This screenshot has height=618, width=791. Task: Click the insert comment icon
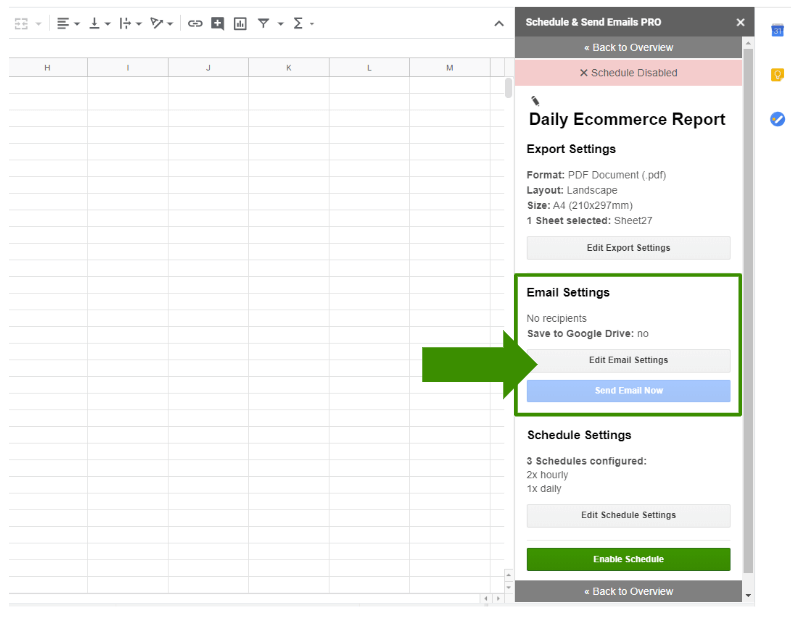tap(217, 23)
